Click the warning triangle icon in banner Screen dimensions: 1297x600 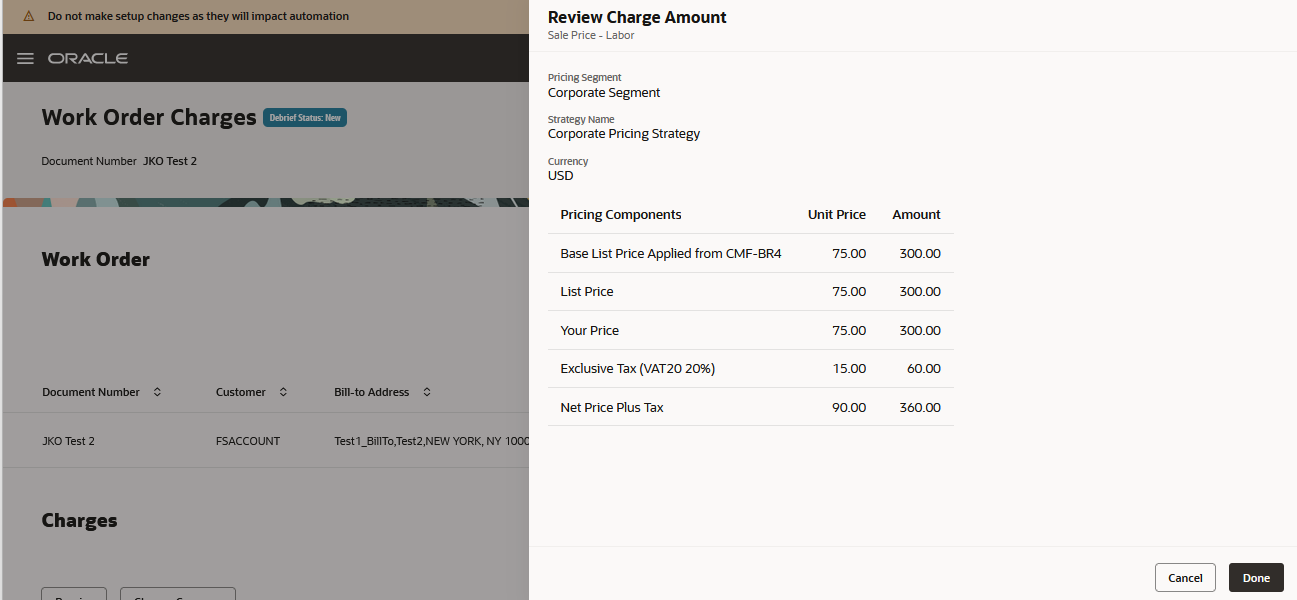tap(28, 16)
